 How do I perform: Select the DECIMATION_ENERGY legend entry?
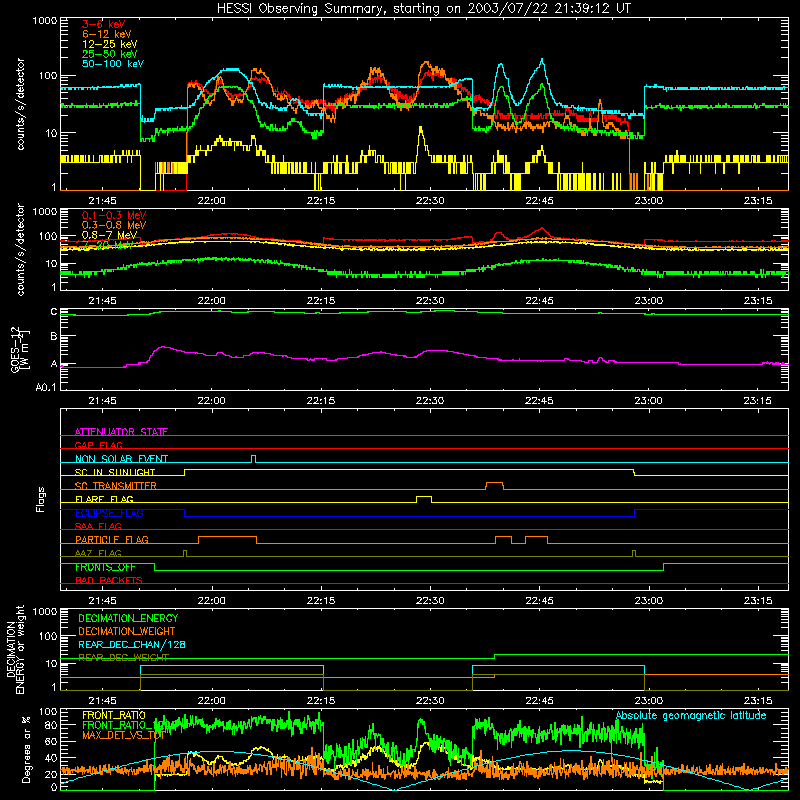coord(128,618)
